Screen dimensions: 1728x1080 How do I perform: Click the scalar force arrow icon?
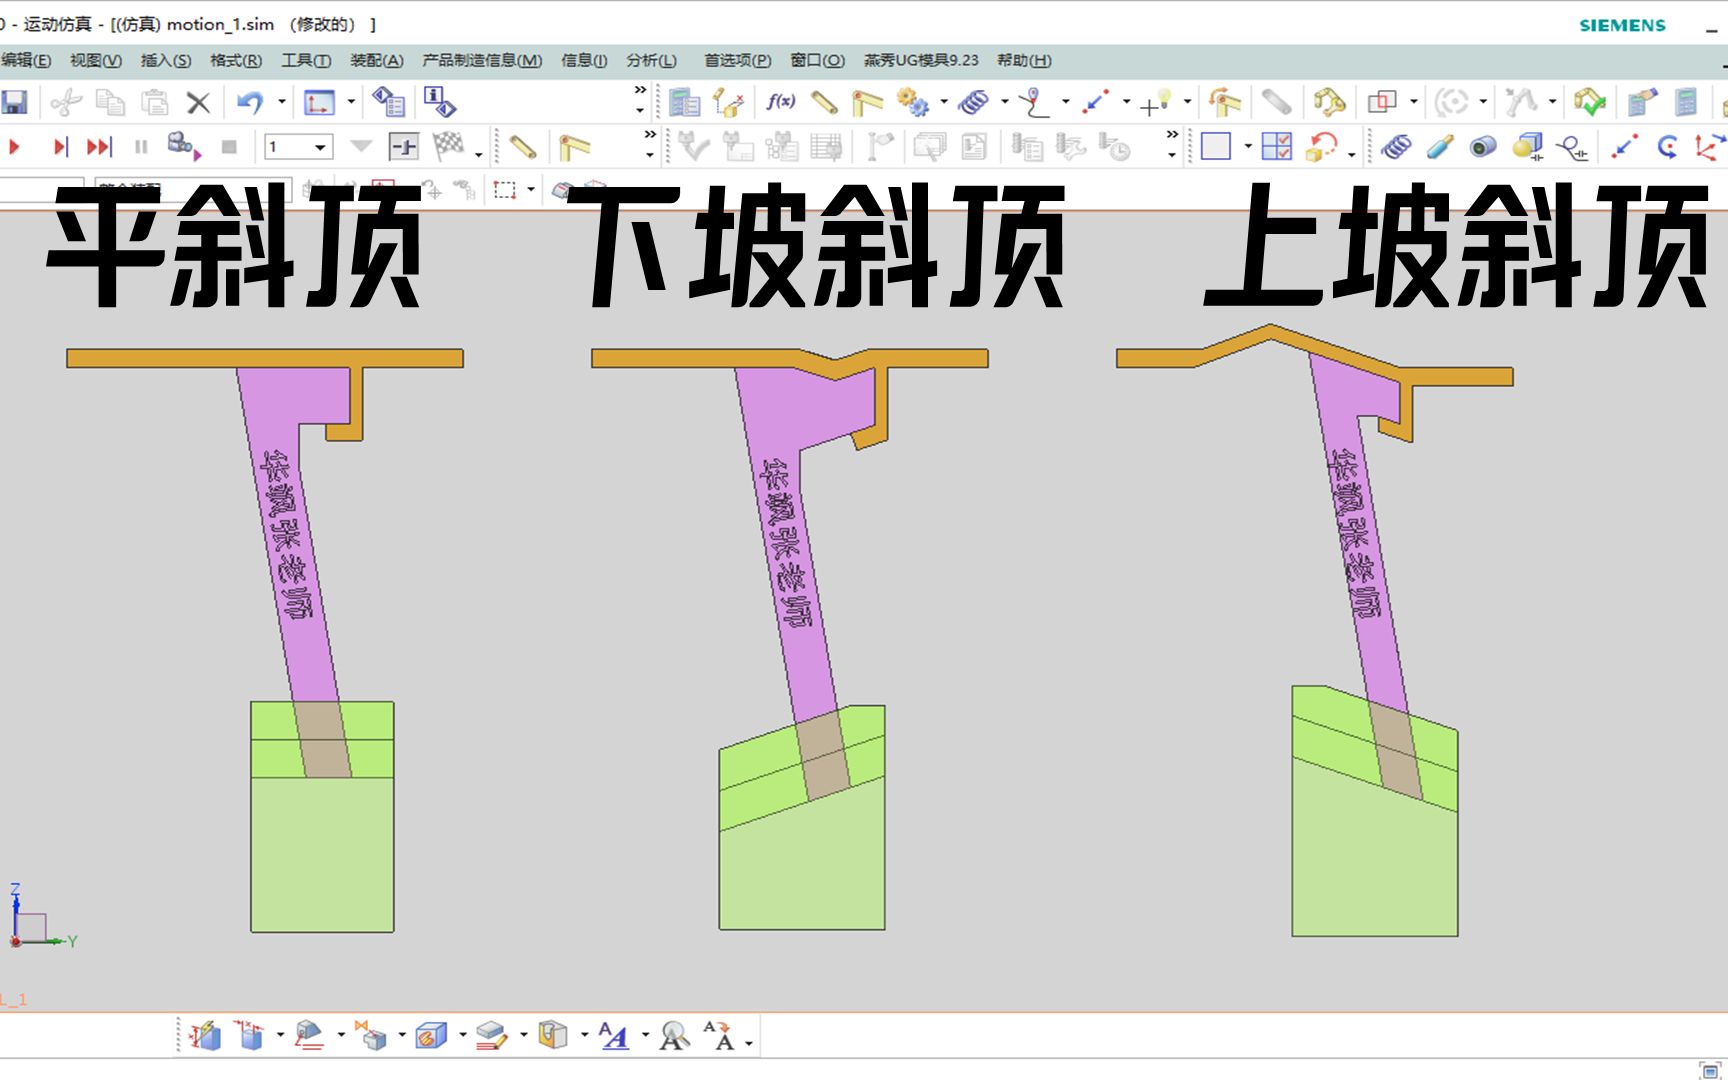[x=1096, y=102]
